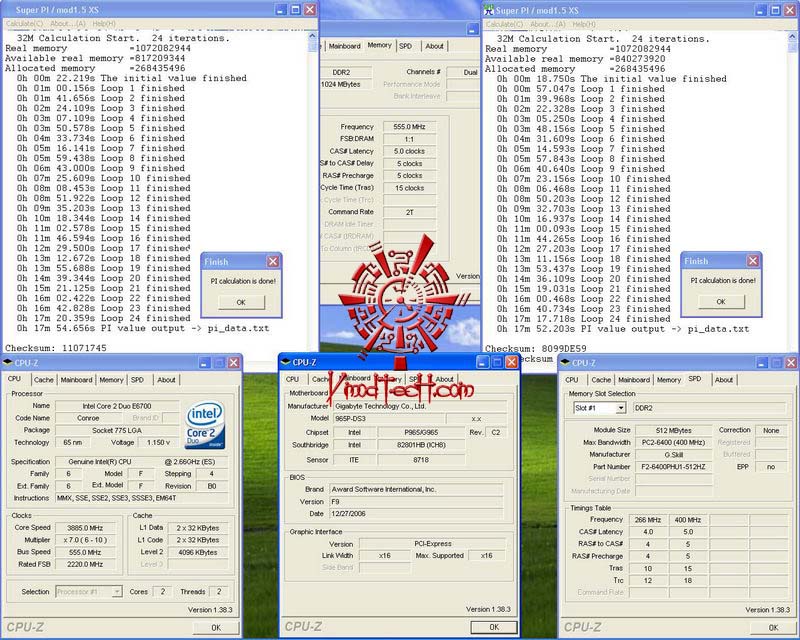Minimize the left CPU-Z window
Image resolution: width=800 pixels, height=640 pixels.
click(x=205, y=363)
